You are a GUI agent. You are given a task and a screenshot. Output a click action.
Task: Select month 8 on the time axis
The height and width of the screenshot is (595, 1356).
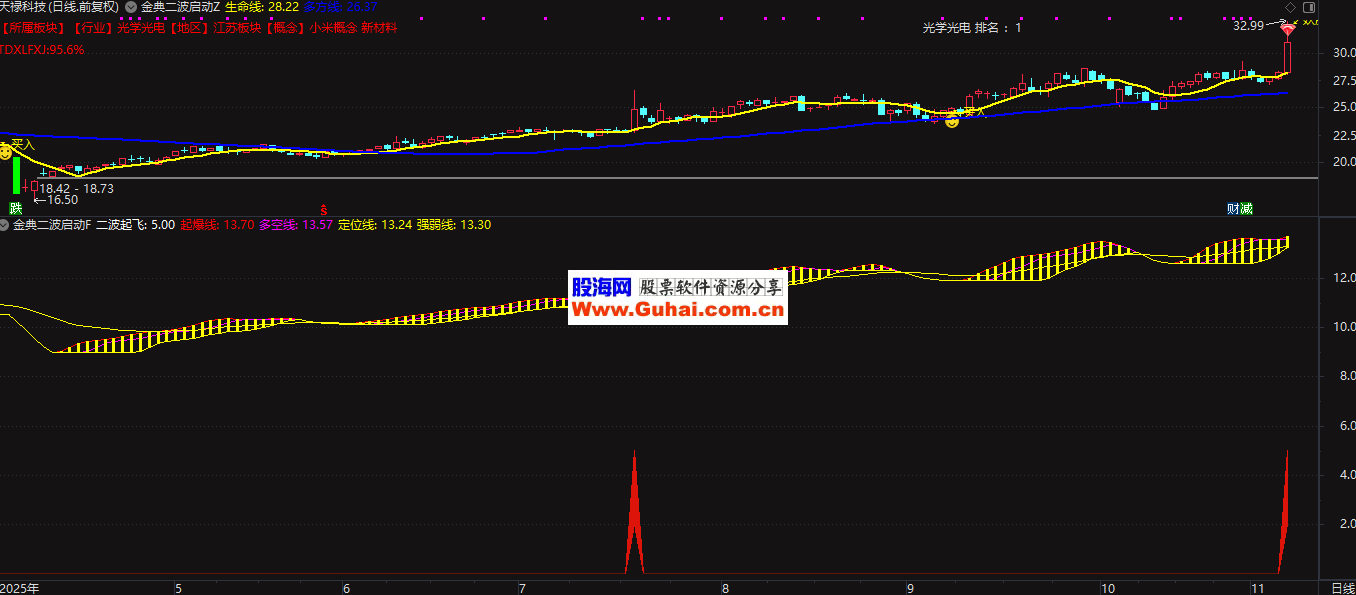tap(725, 588)
